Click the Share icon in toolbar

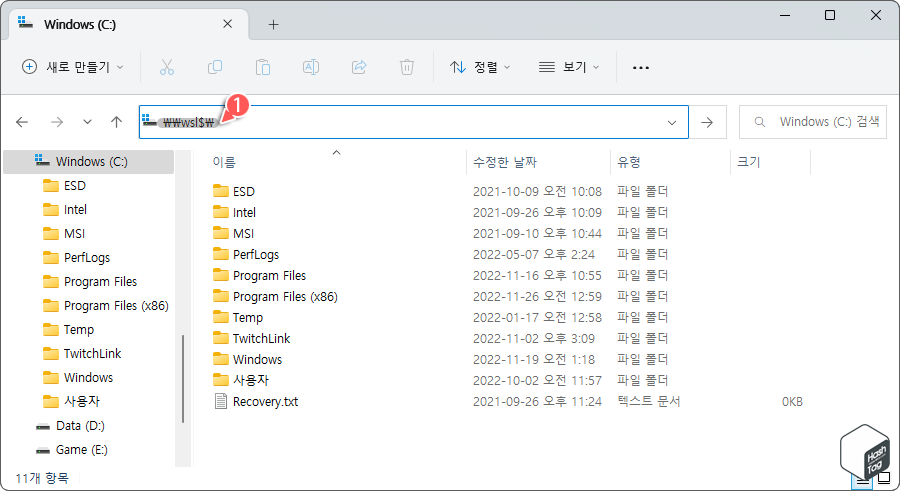359,67
